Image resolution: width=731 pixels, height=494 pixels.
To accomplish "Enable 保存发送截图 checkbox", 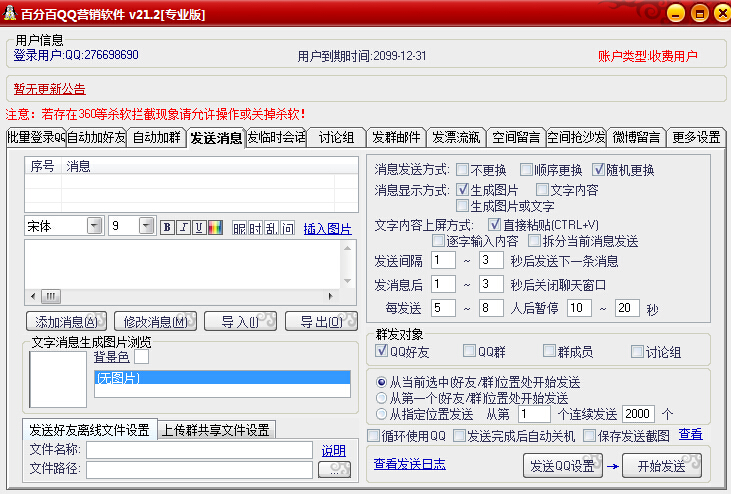I will tap(590, 436).
